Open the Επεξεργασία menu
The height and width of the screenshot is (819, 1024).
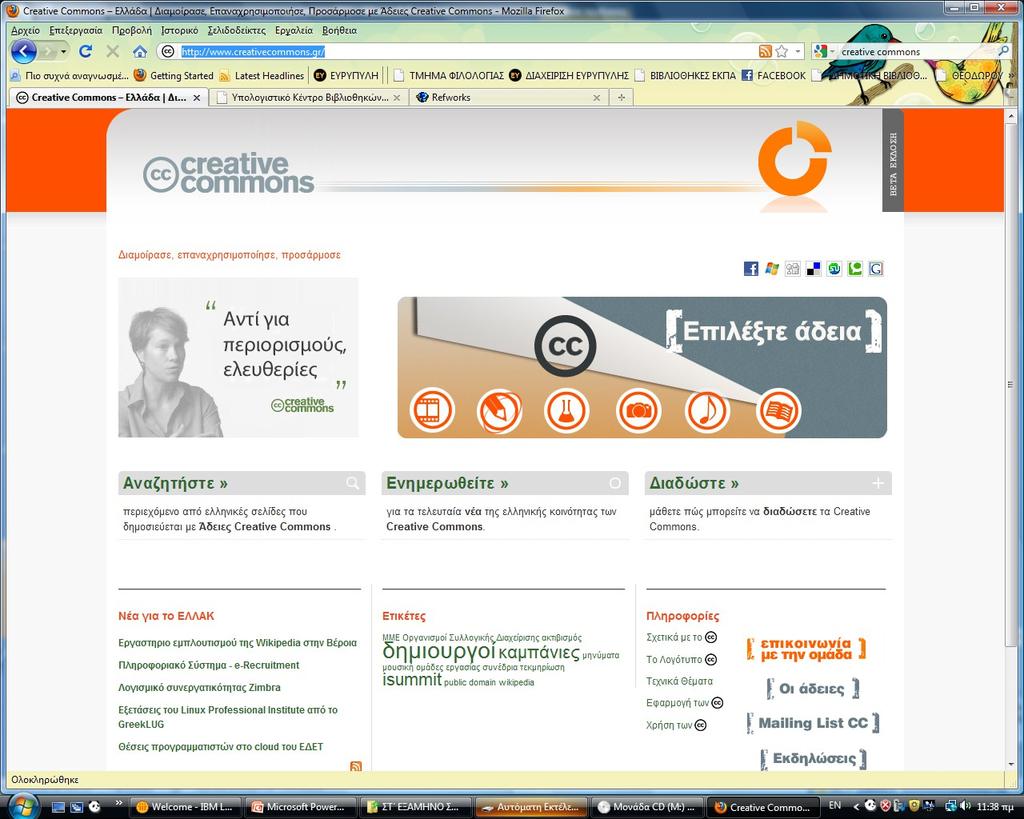[x=76, y=30]
